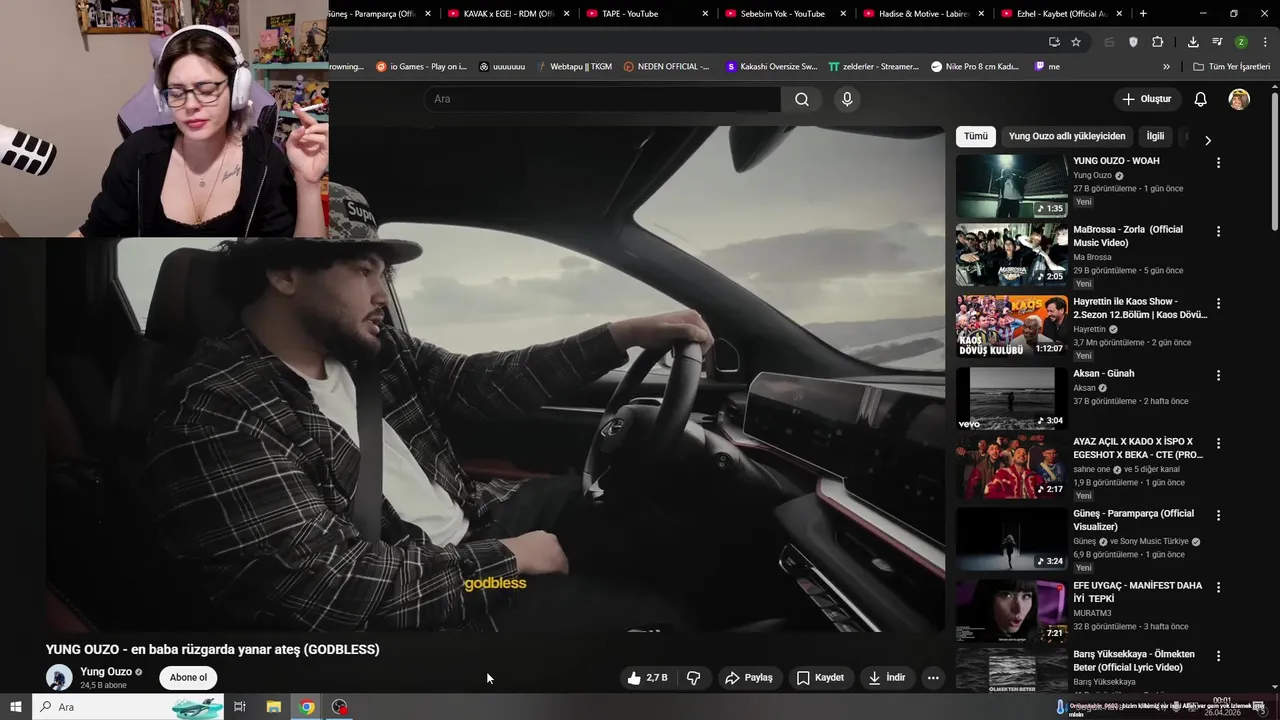1280x720 pixels.
Task: Open the io Games bookmark
Action: point(421,67)
